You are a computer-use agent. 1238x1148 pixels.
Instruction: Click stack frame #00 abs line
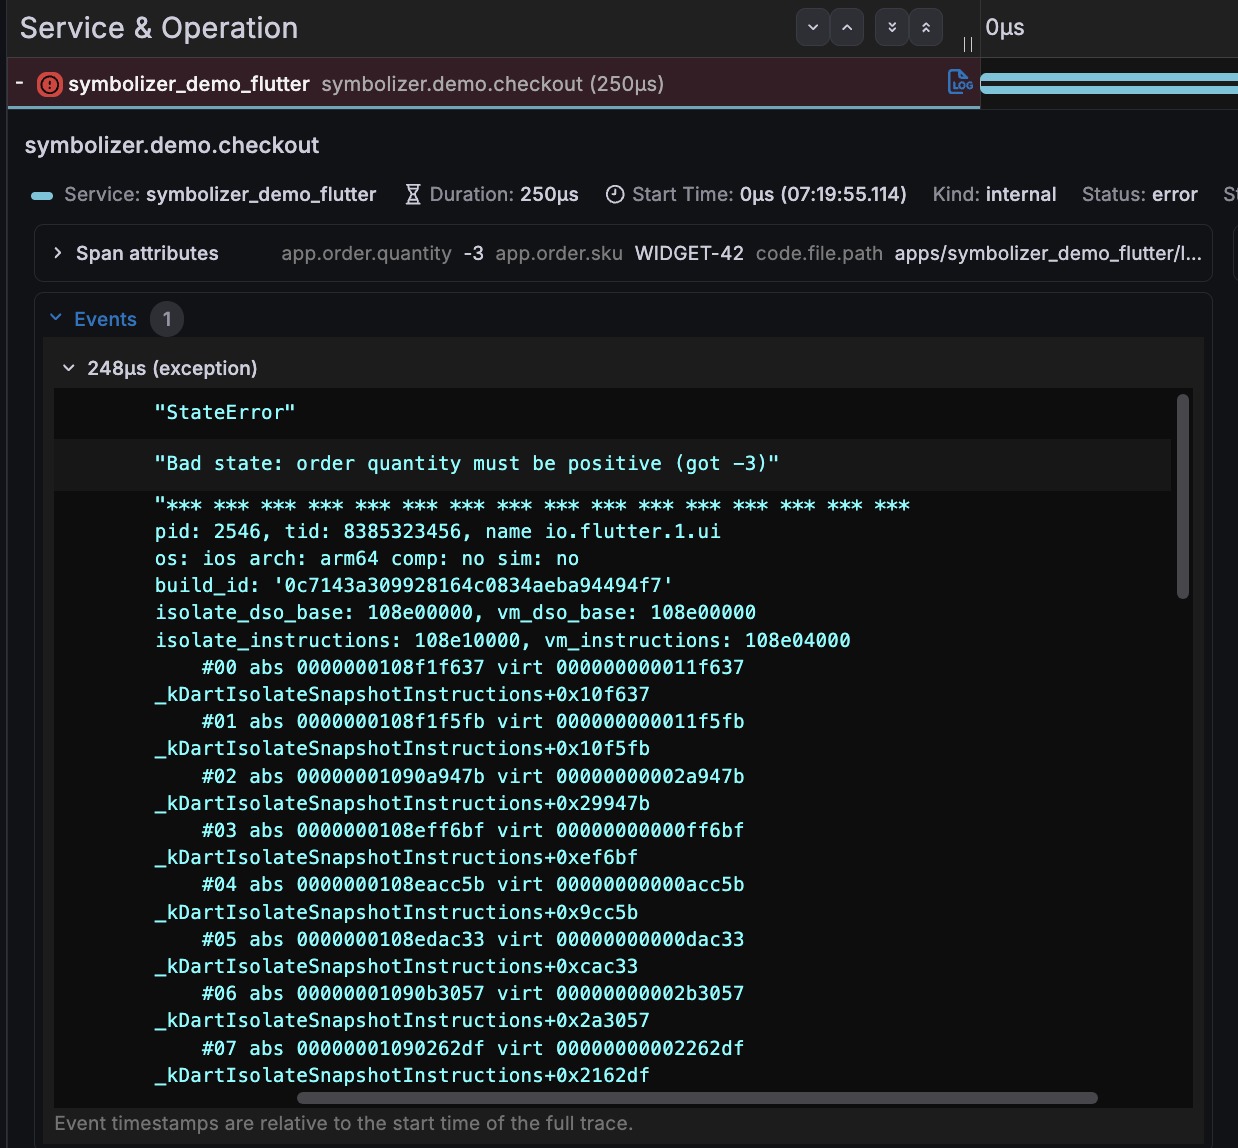(x=472, y=667)
